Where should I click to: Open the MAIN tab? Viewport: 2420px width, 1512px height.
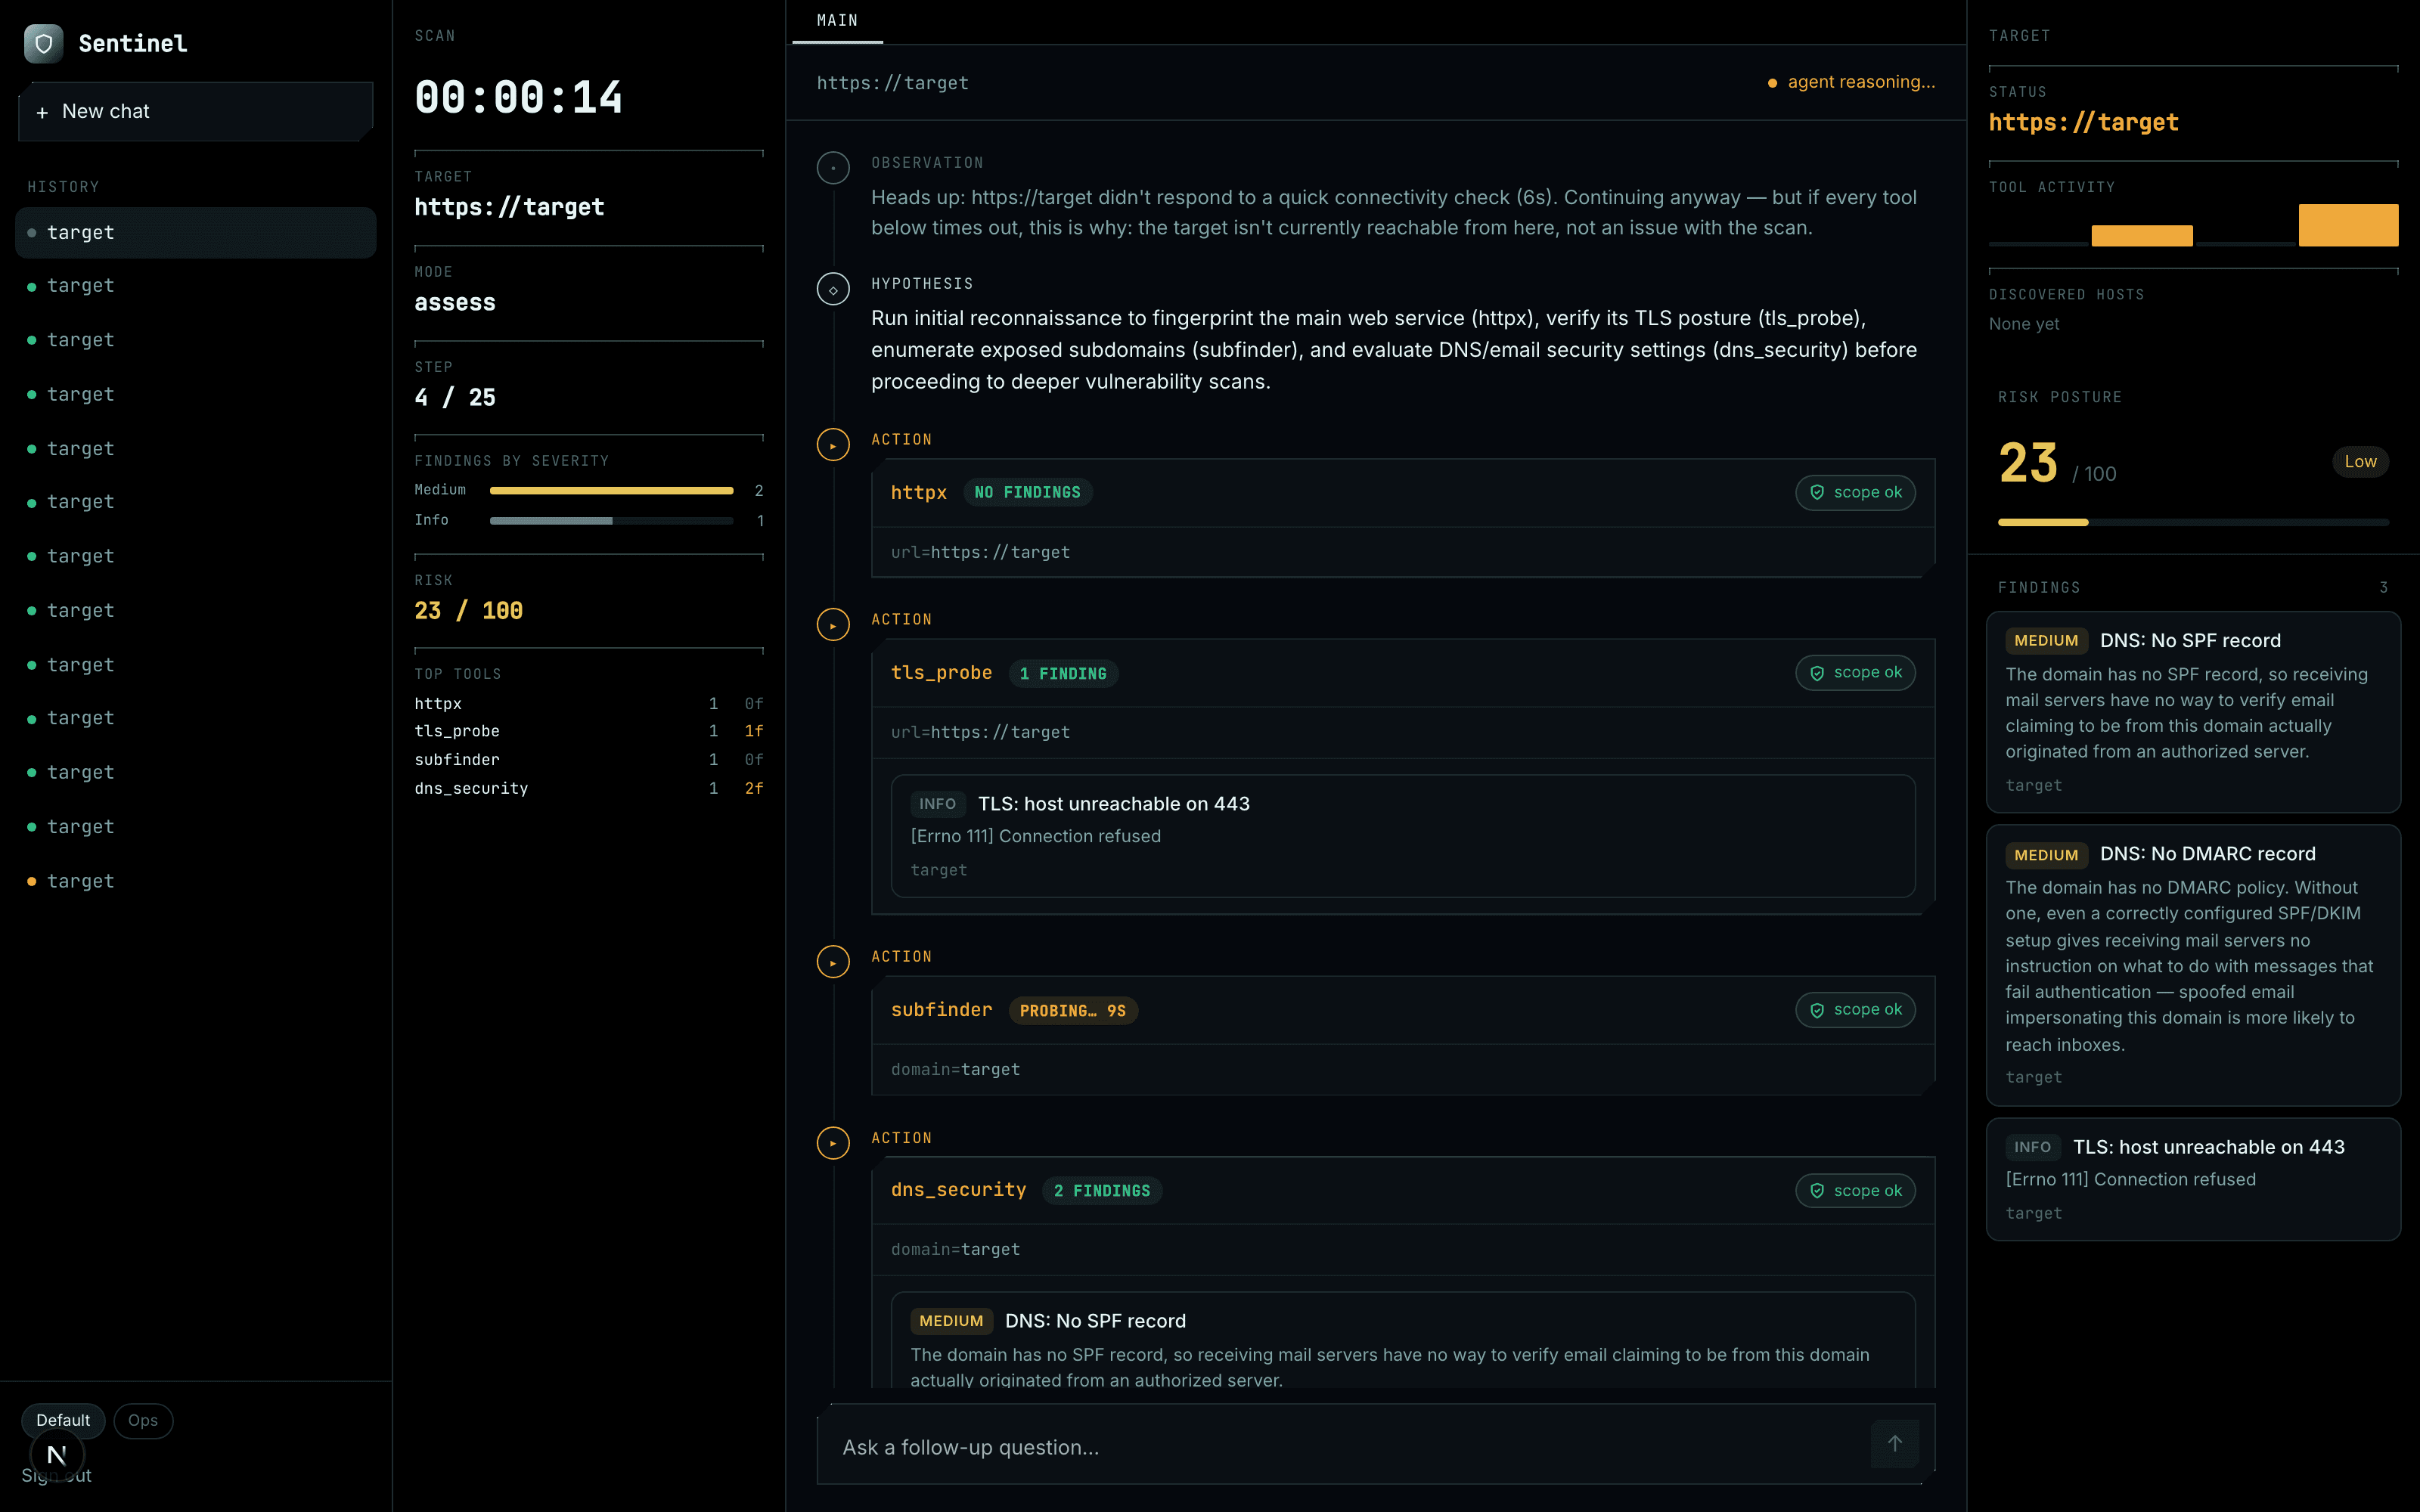837,21
